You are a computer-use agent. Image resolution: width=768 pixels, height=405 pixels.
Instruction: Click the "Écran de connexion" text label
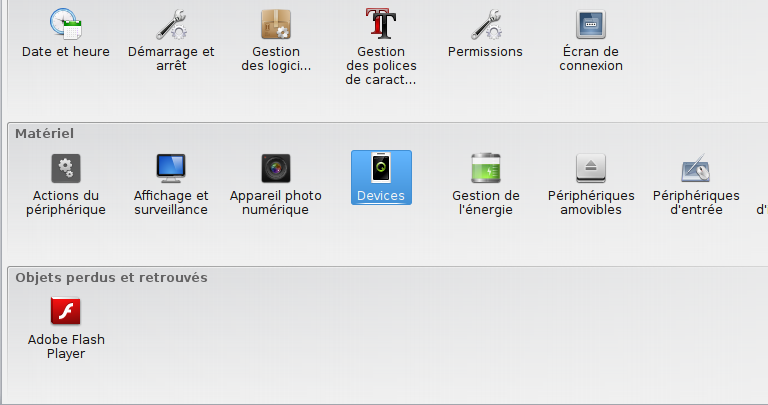pyautogui.click(x=591, y=58)
